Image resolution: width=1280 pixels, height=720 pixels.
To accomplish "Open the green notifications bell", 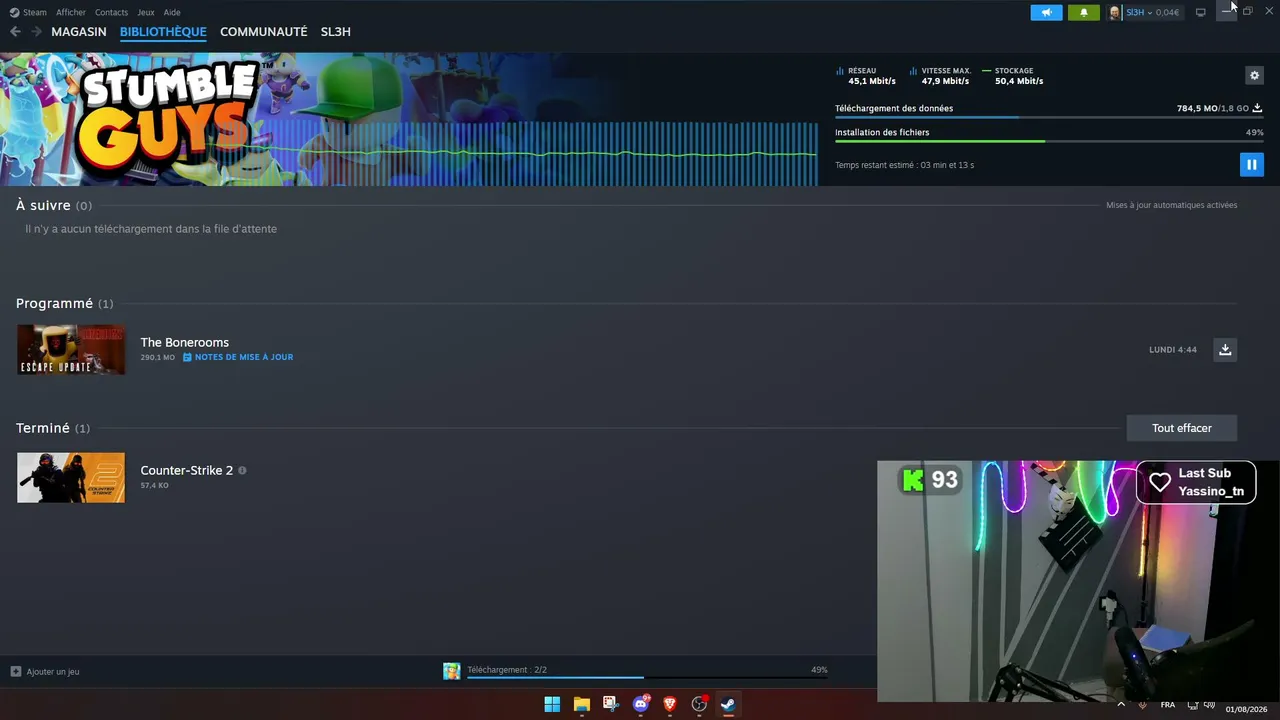I will (x=1083, y=12).
